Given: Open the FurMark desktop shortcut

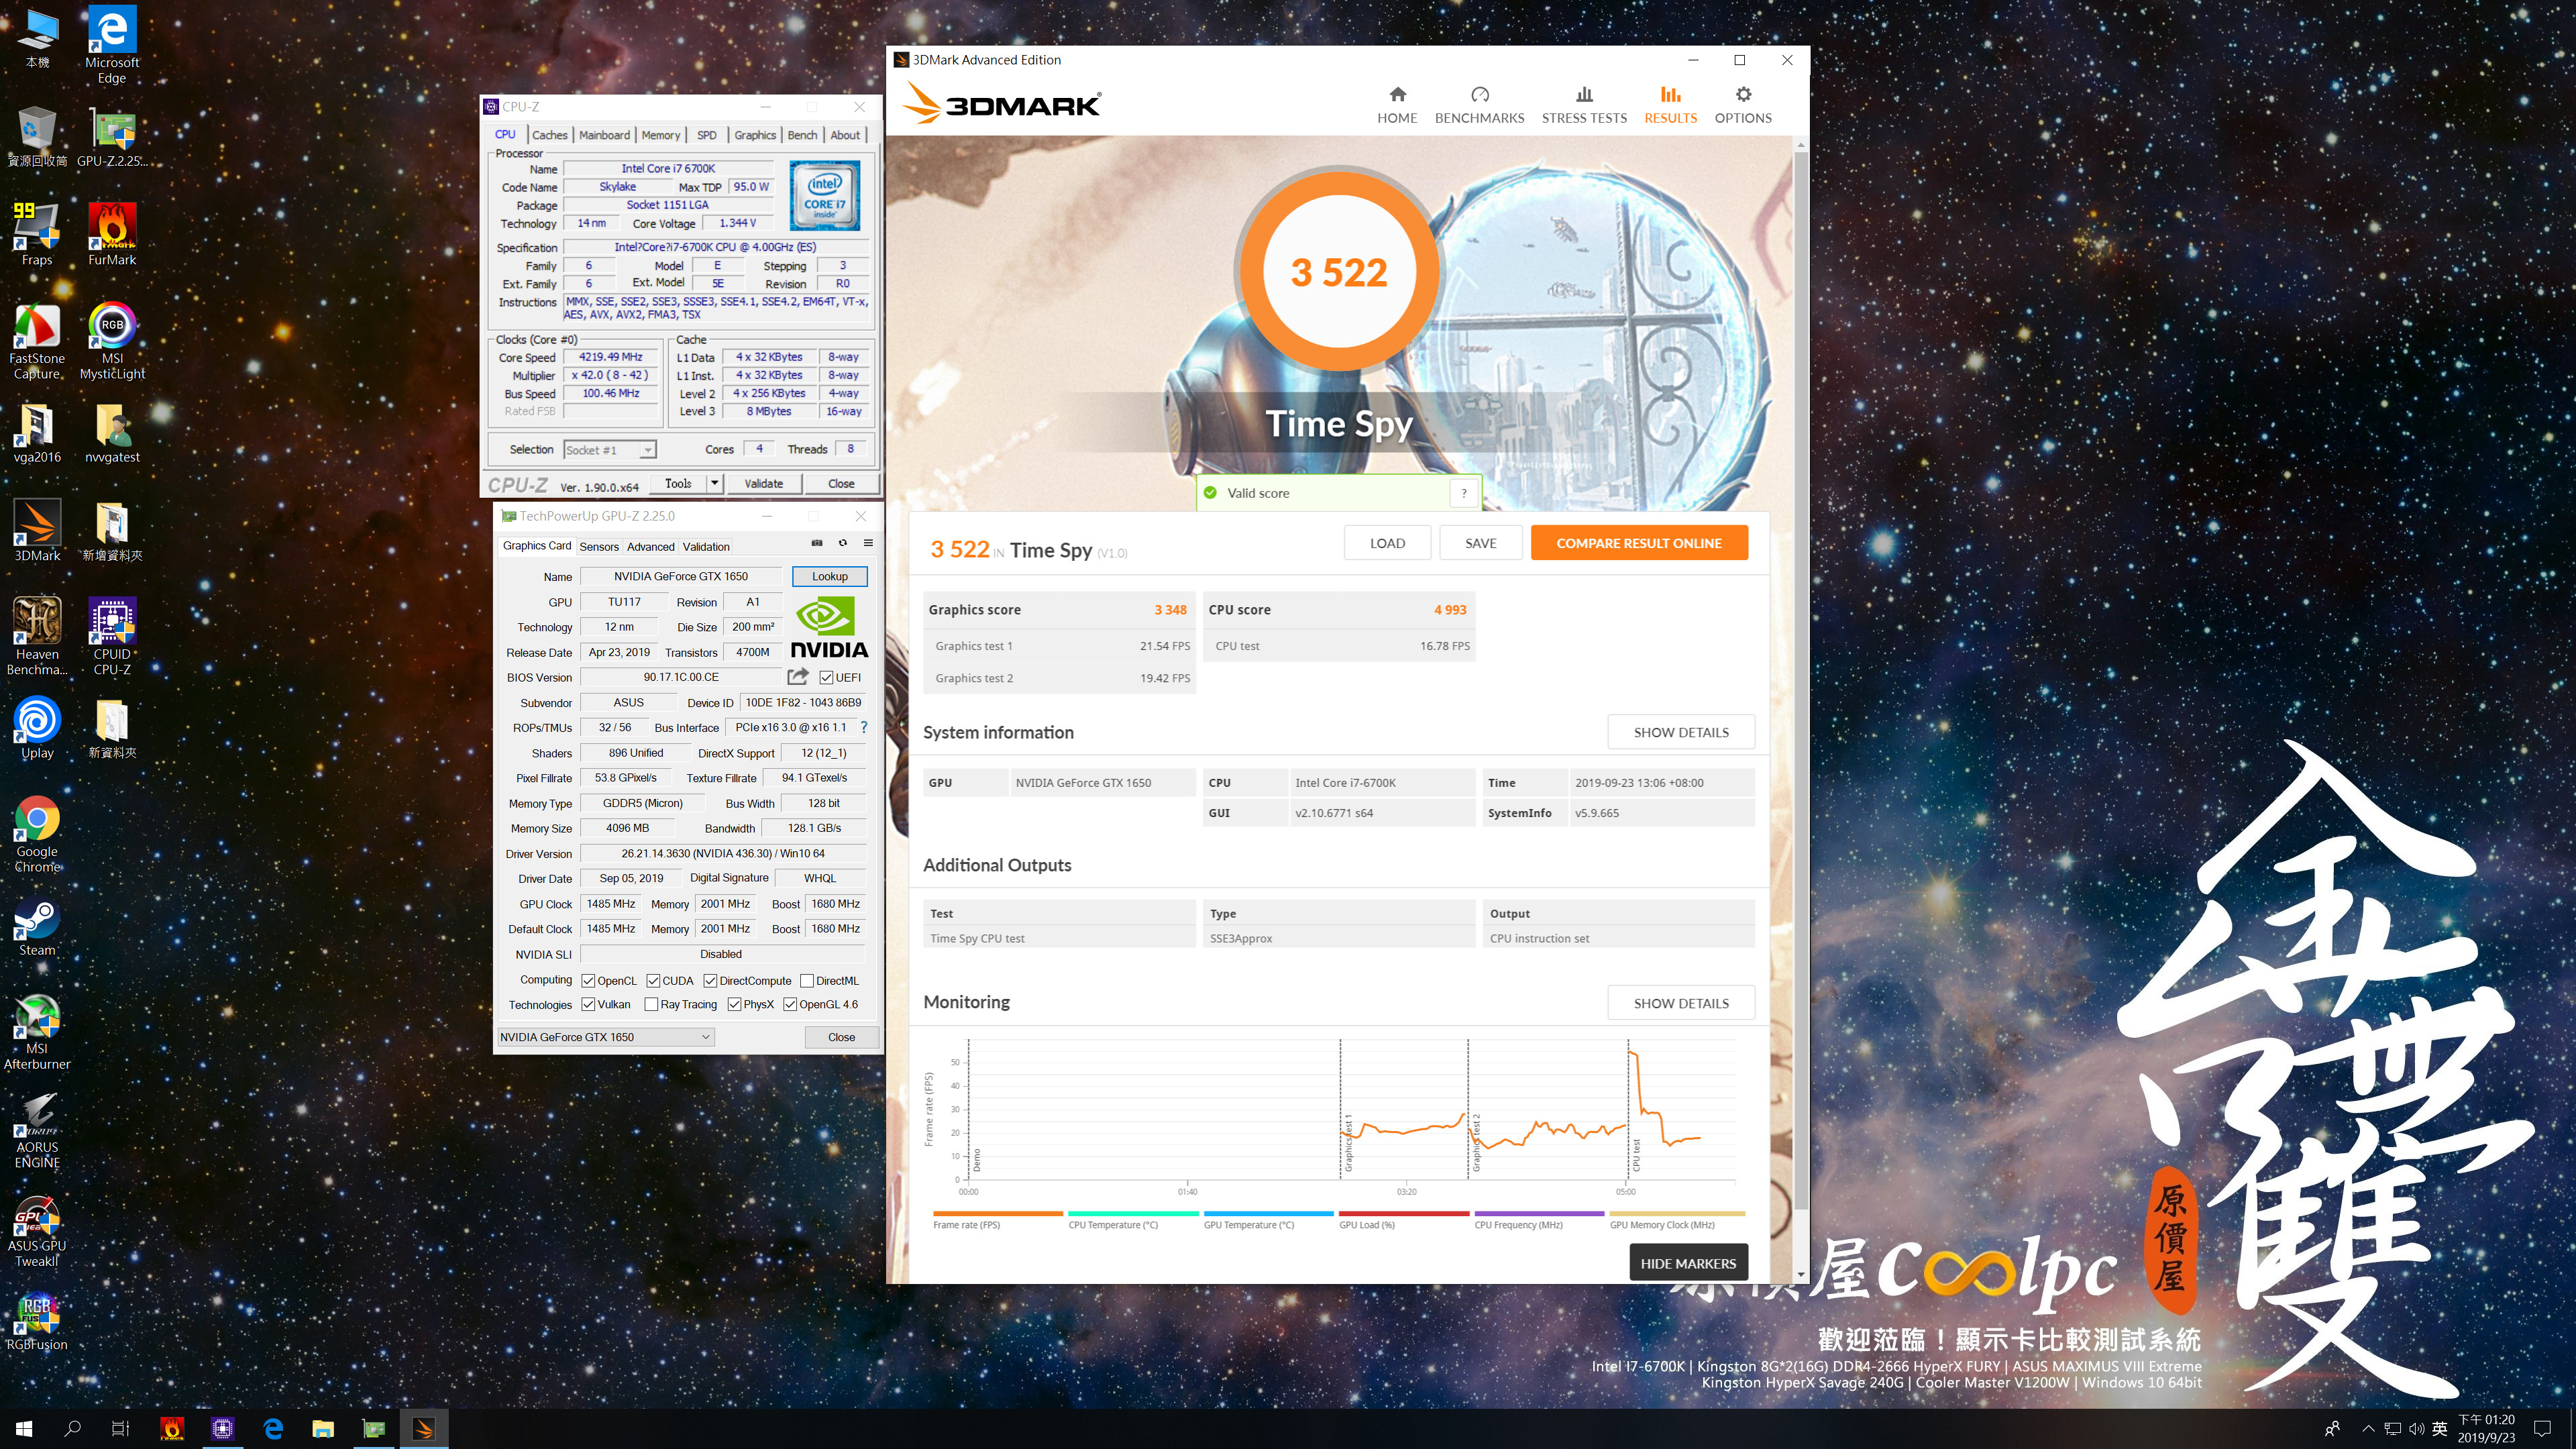Looking at the screenshot, I should [112, 234].
